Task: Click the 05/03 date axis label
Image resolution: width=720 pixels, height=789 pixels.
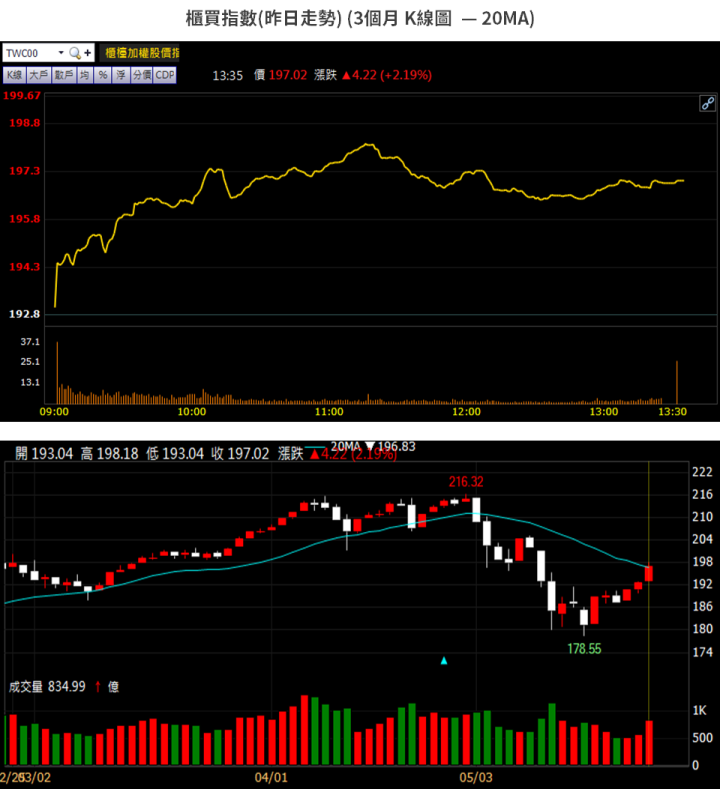Action: coord(475,777)
